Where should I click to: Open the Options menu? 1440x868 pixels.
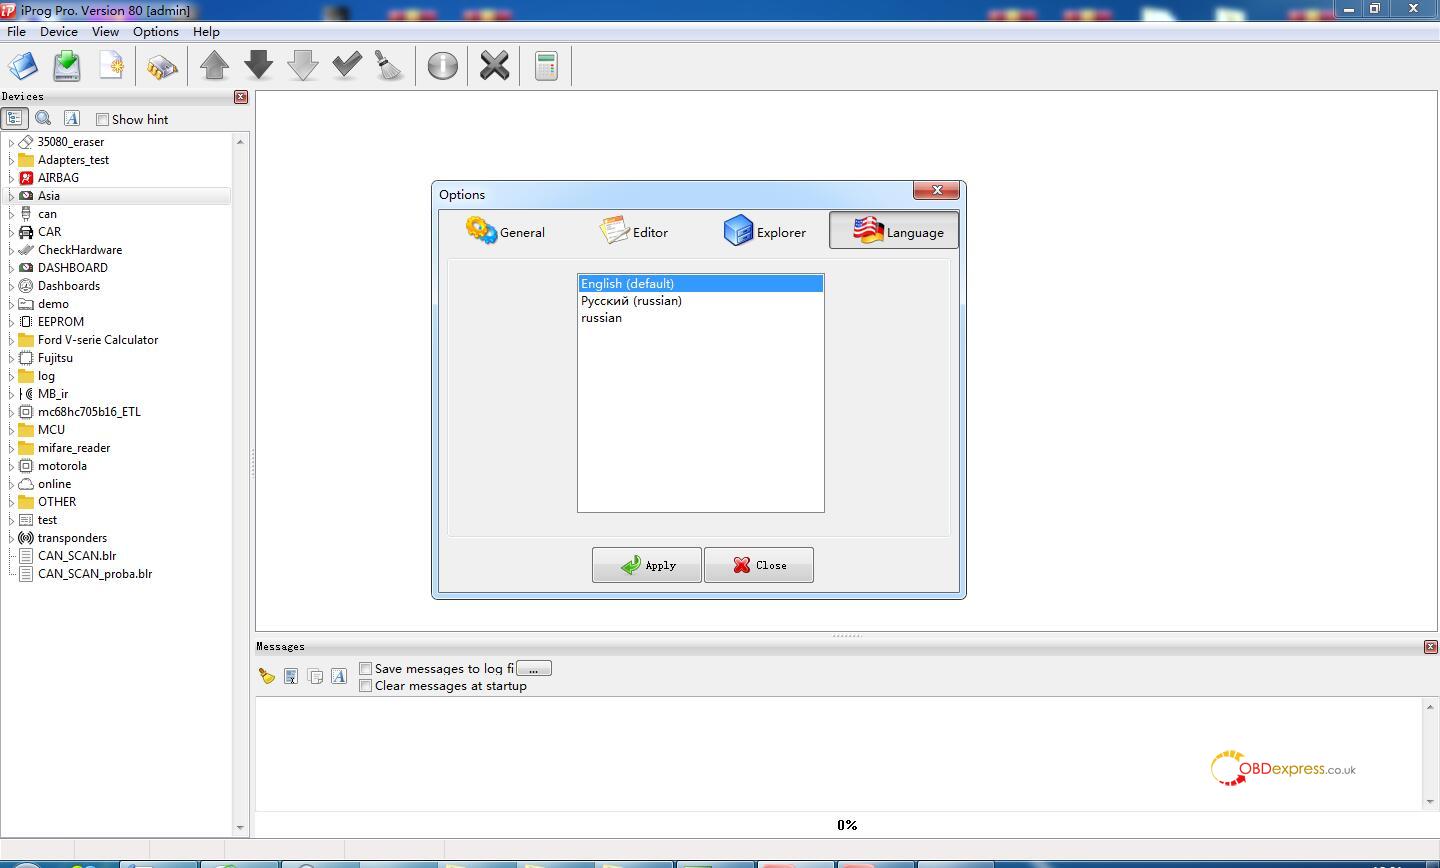(x=156, y=31)
